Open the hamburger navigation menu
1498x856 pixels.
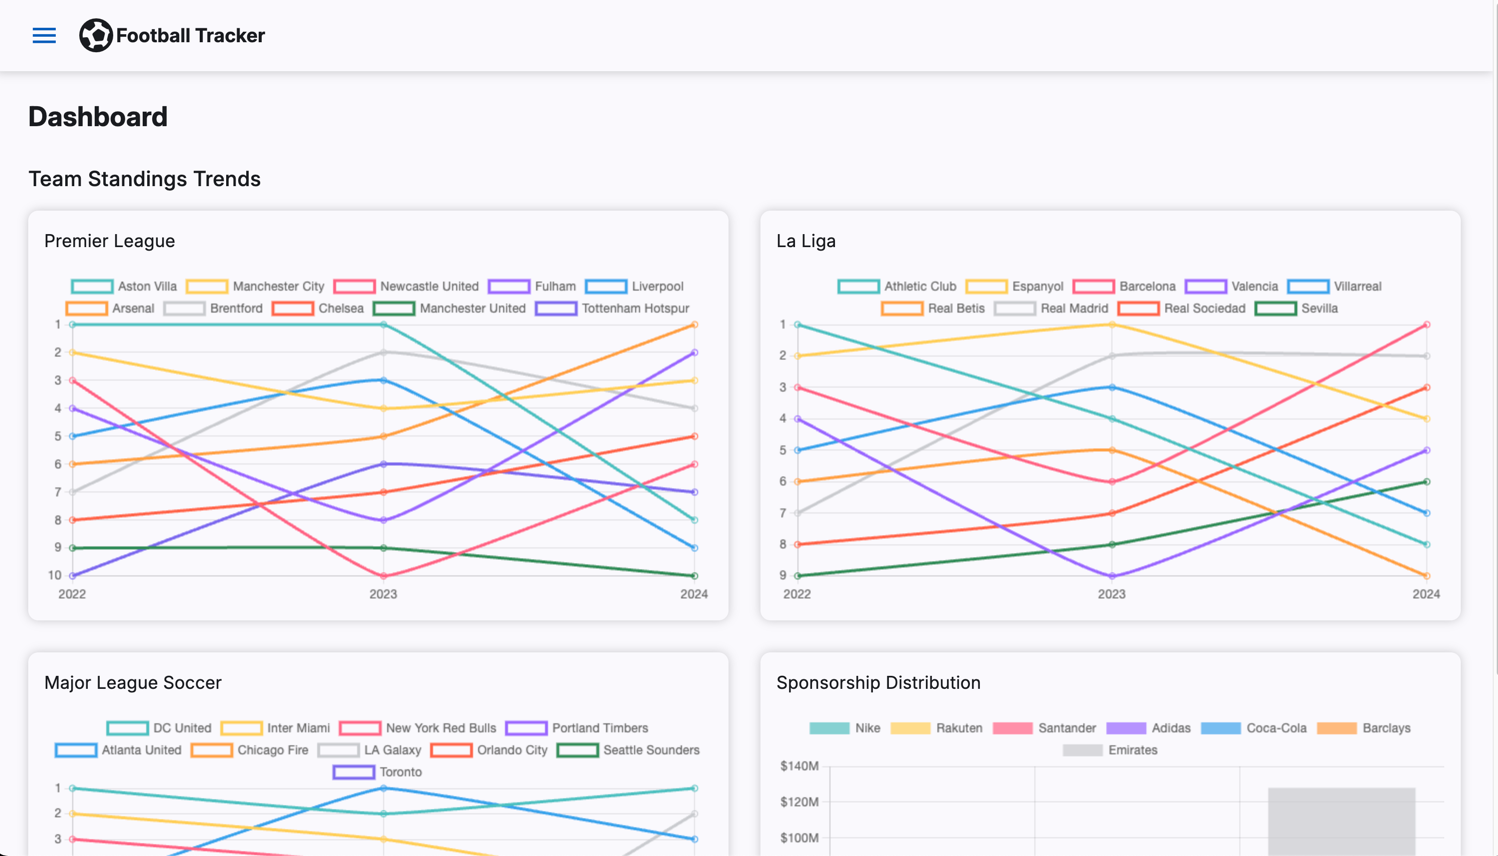(44, 36)
